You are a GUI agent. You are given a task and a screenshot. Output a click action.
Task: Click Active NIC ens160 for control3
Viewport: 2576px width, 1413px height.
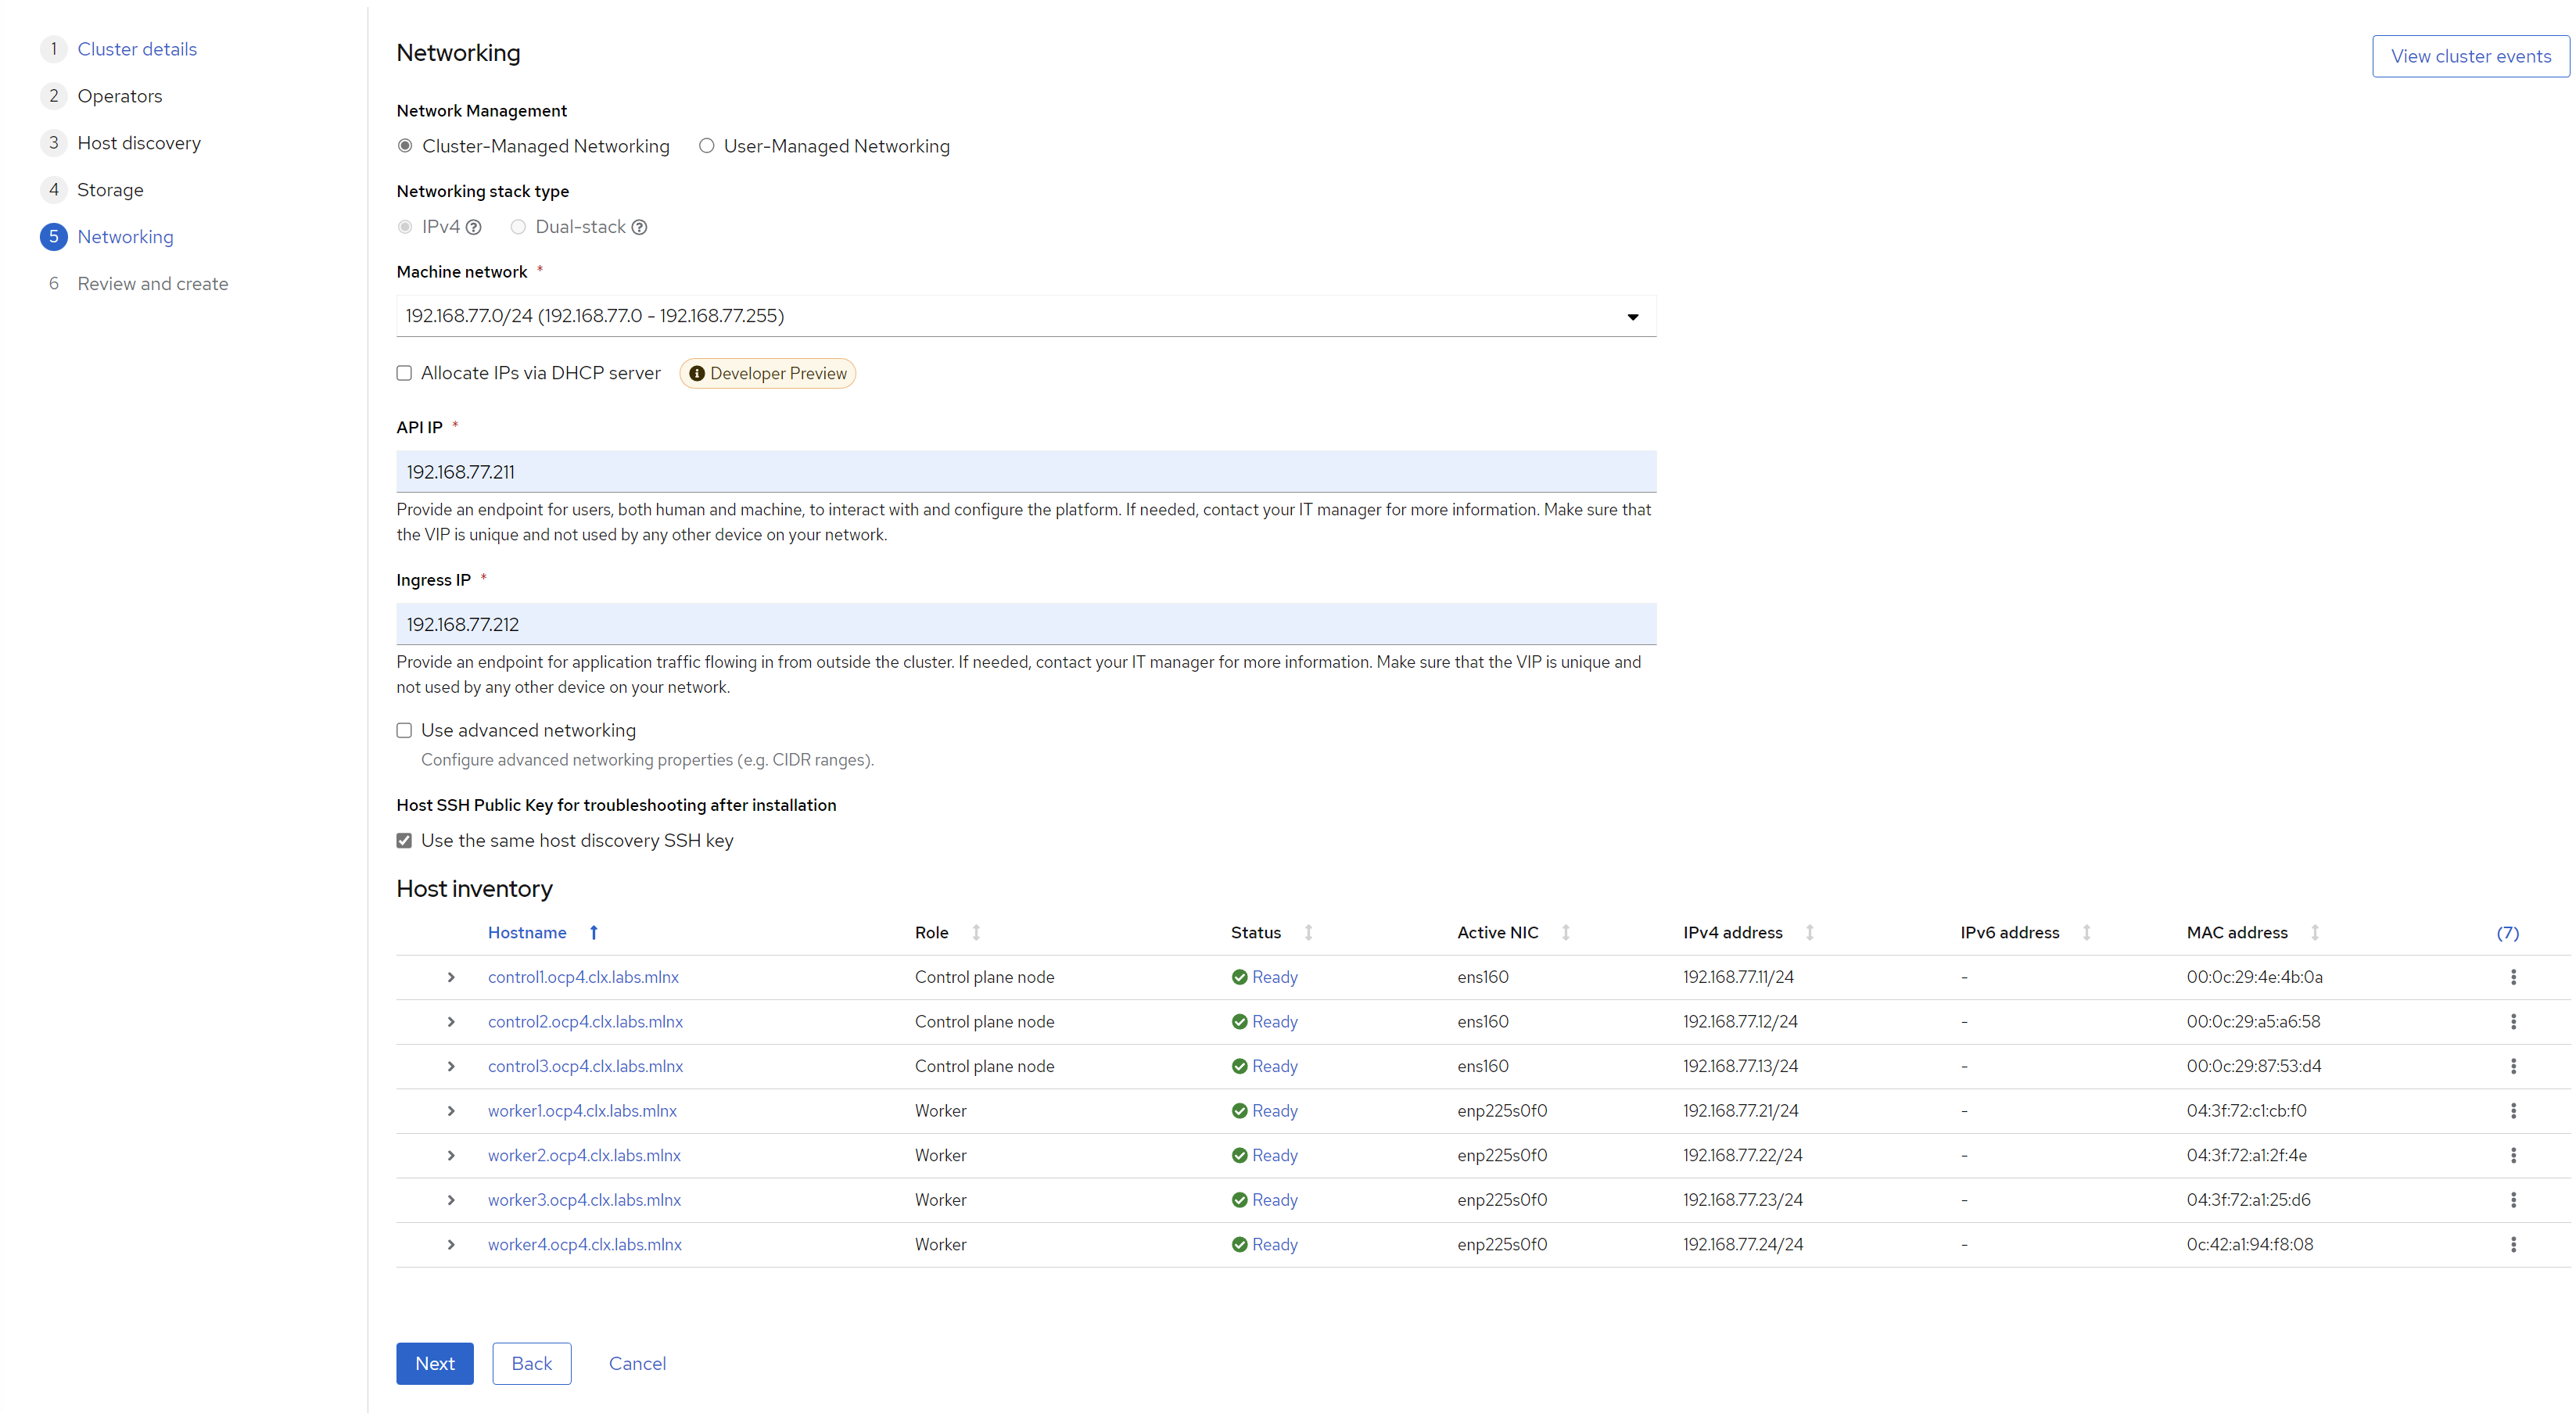[1482, 1066]
